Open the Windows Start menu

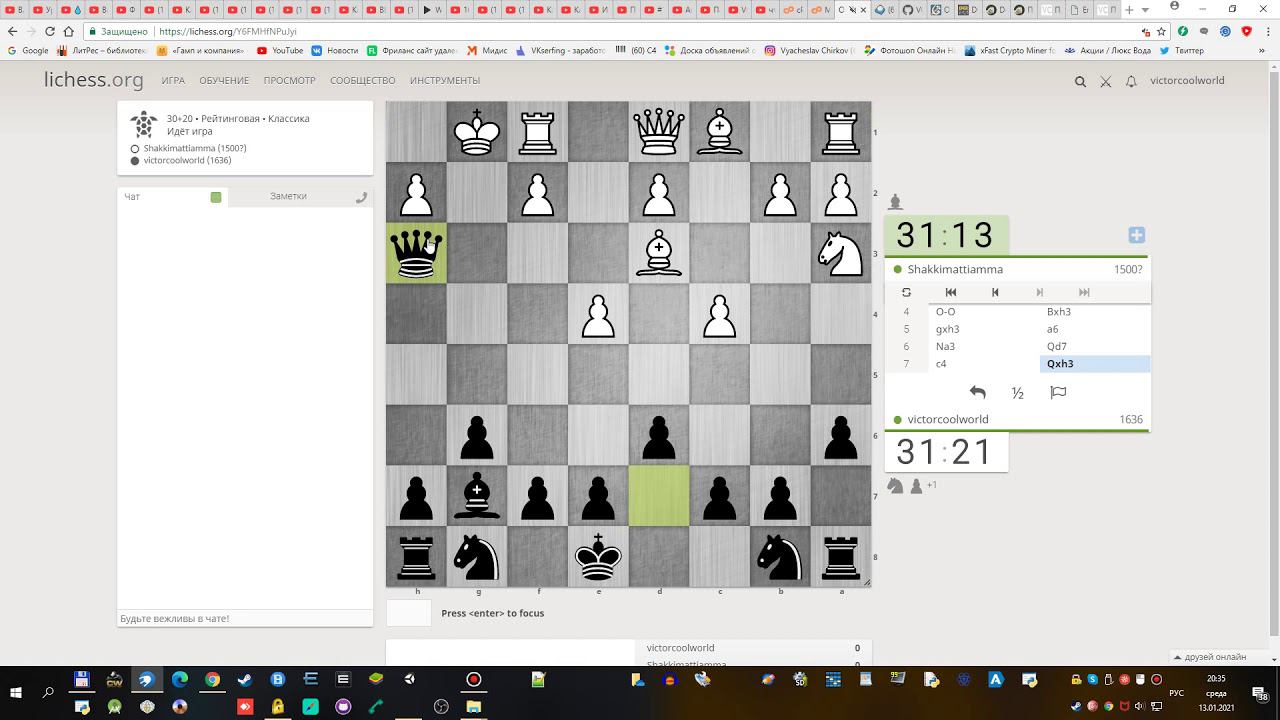coord(17,692)
